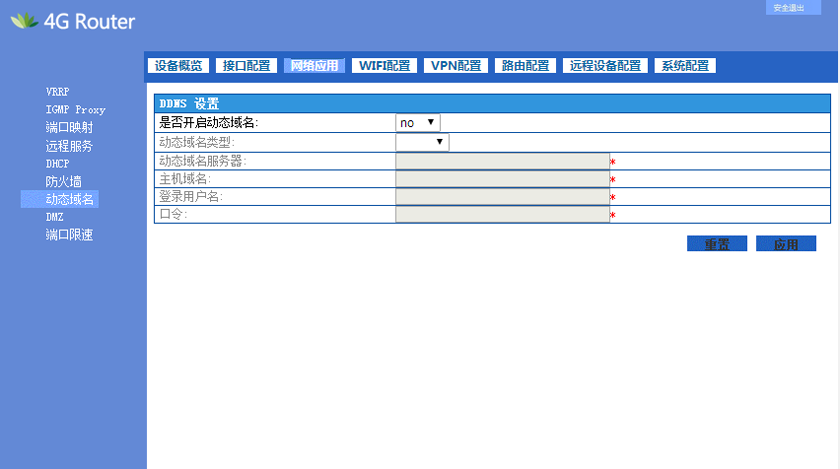The image size is (840, 469).
Task: Select the 路由配置 tab
Action: (525, 66)
